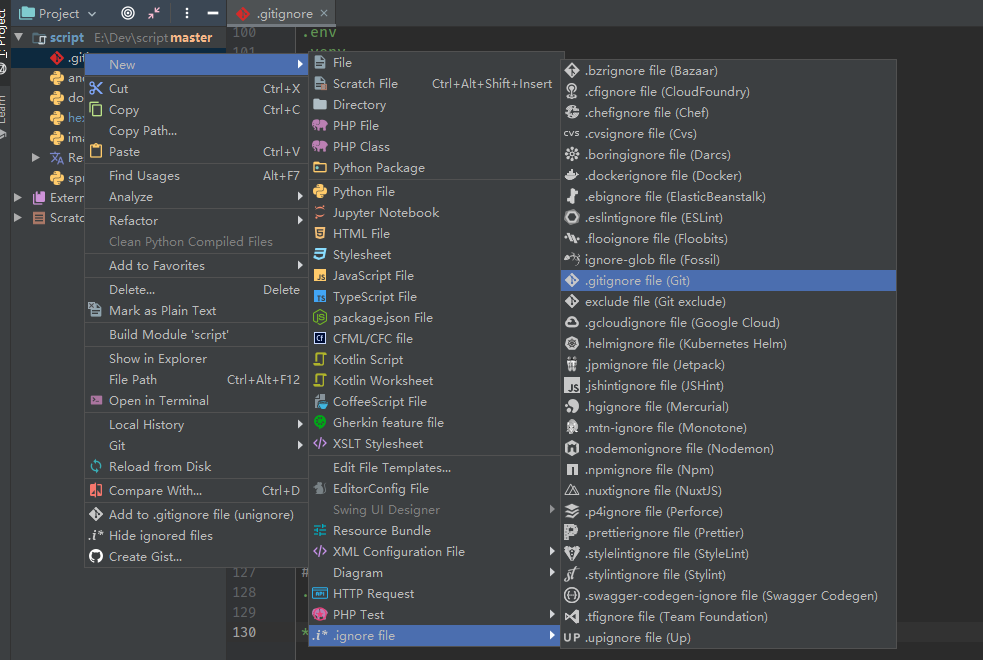The image size is (983, 660).
Task: Click the CoffeeScript icon beside CoffeeScript File
Action: coord(320,401)
